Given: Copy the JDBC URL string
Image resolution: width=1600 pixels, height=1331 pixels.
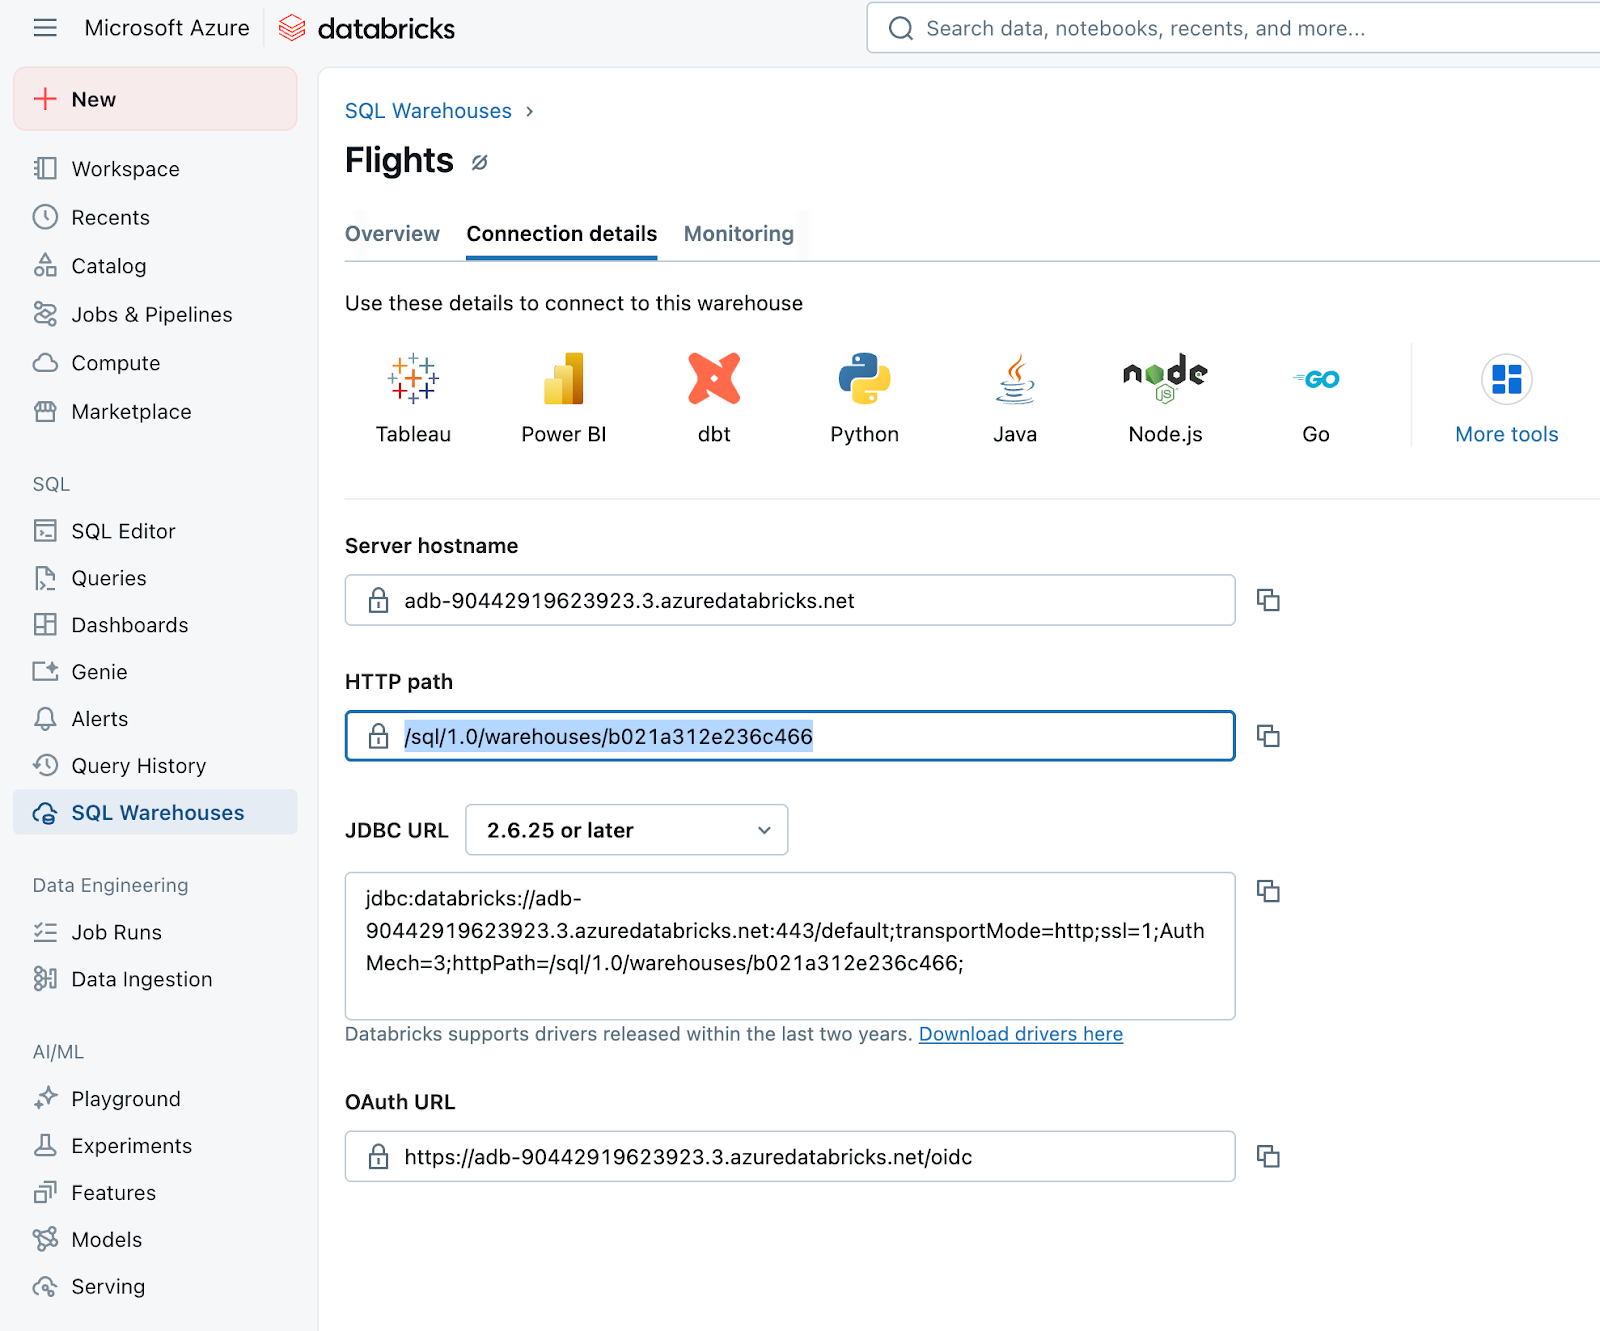Looking at the screenshot, I should (x=1268, y=891).
